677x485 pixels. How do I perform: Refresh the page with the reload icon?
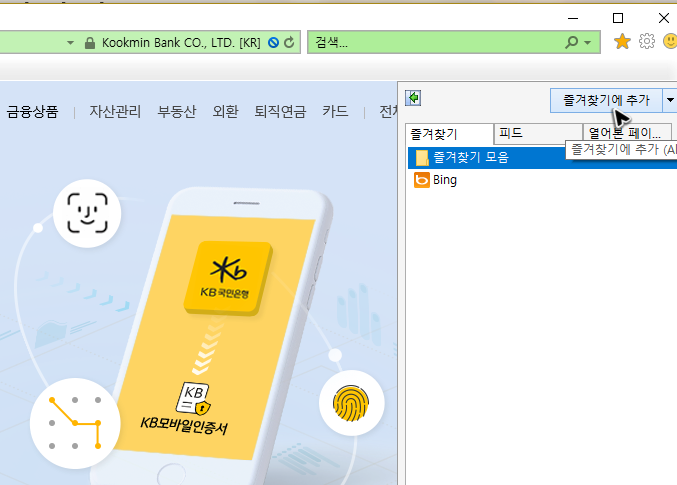pos(289,42)
